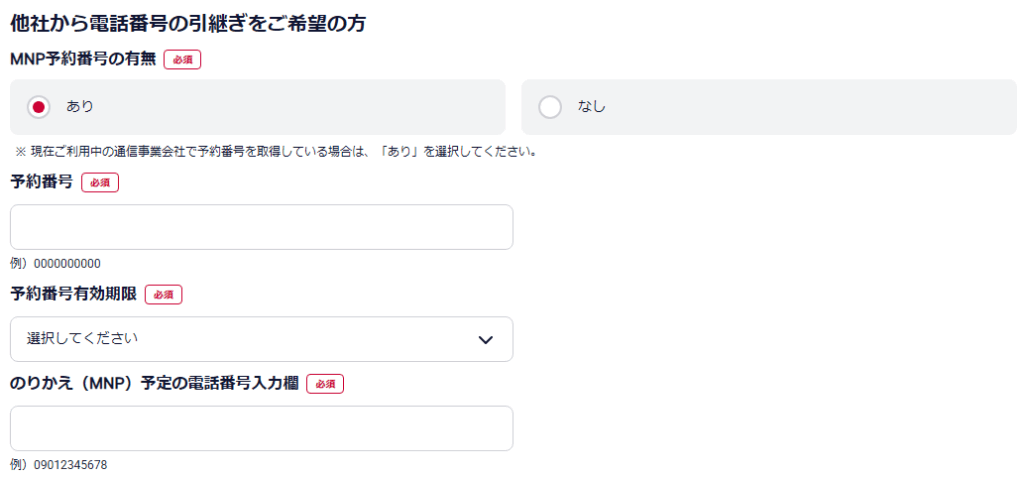Click 必須 badge next to 予約番号 label
Screen dimensions: 1024x477
click(x=100, y=183)
